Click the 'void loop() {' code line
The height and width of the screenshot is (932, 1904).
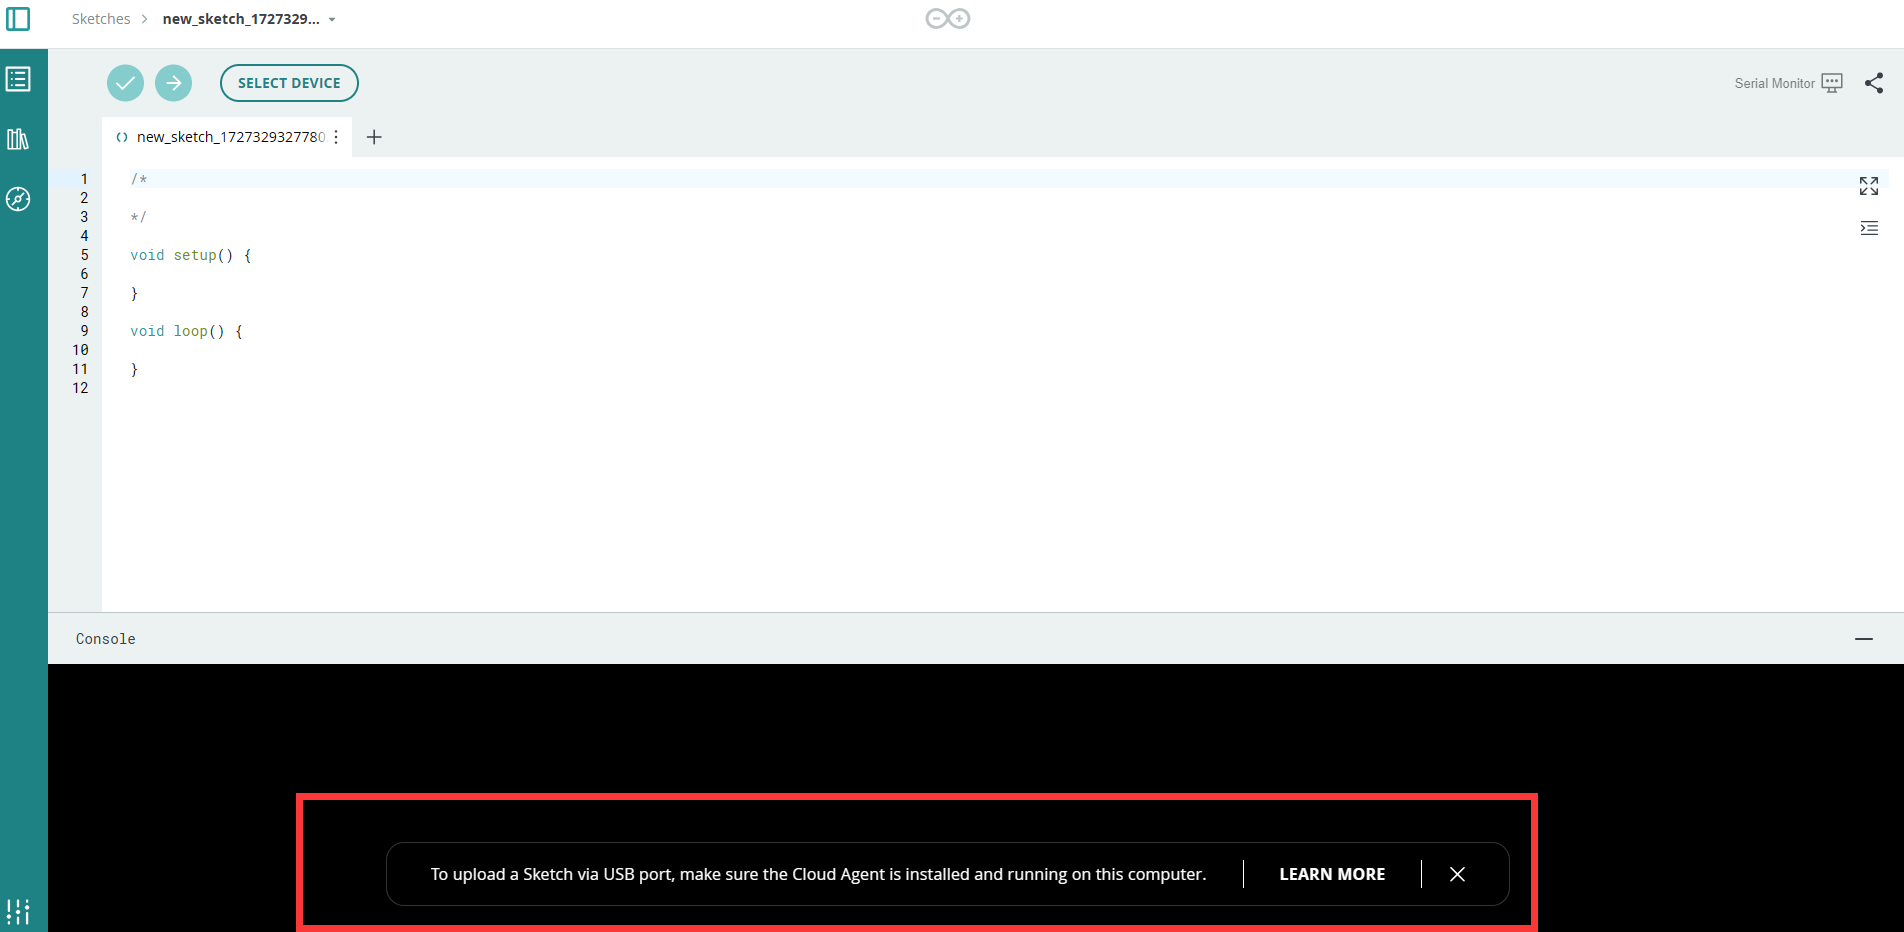coord(186,331)
